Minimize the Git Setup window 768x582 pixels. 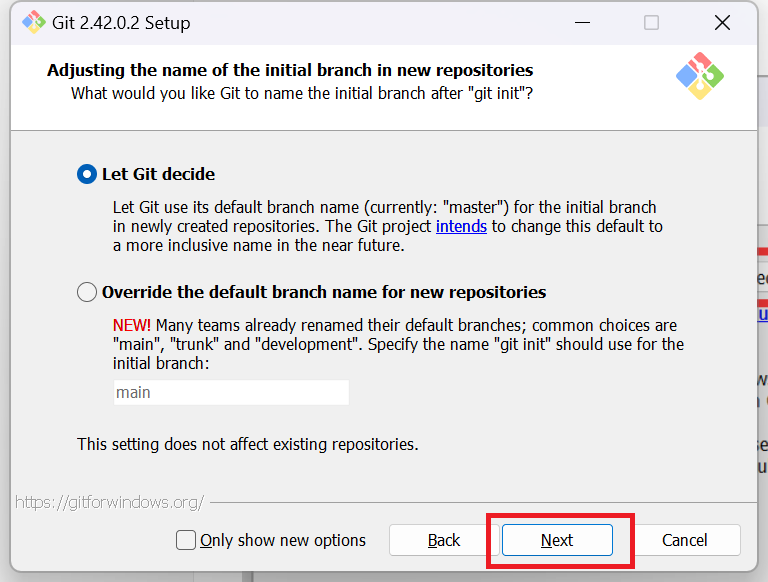point(582,23)
